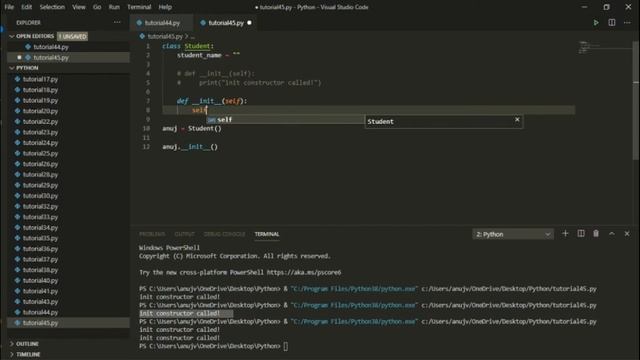Maximize panel size with up chevron
This screenshot has width=640, height=360.
[x=611, y=234]
